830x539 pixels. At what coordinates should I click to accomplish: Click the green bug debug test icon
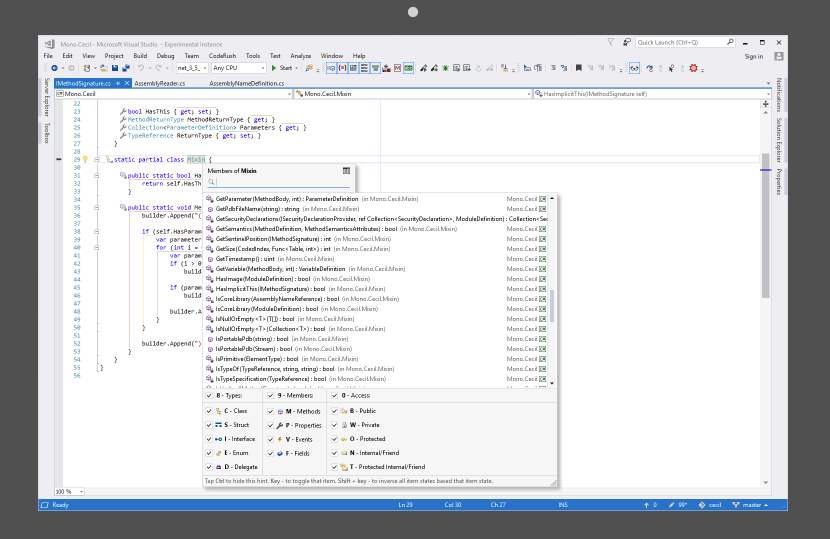click(x=445, y=68)
